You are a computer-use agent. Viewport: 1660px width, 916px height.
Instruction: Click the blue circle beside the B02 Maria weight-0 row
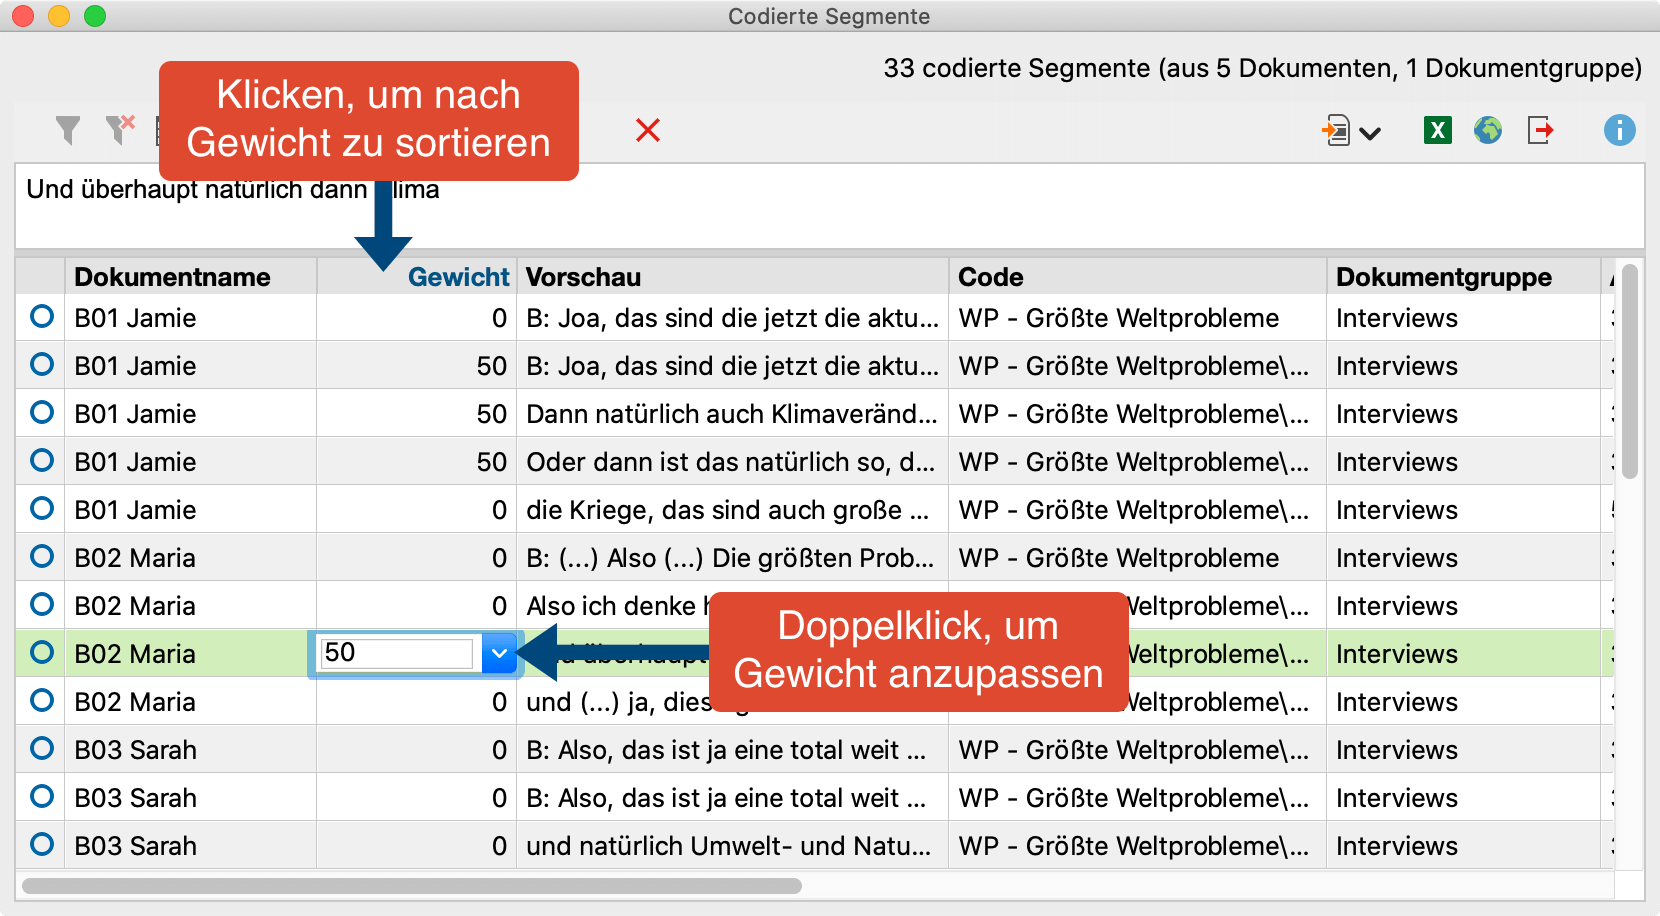click(40, 557)
